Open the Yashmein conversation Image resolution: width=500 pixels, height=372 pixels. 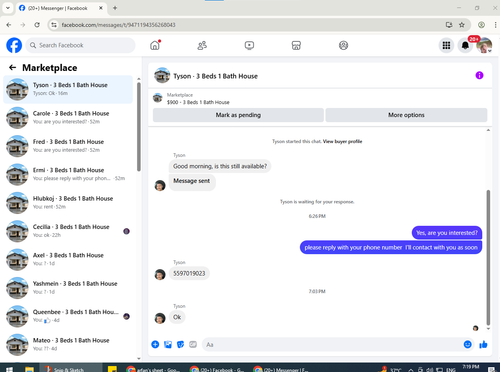tap(68, 287)
